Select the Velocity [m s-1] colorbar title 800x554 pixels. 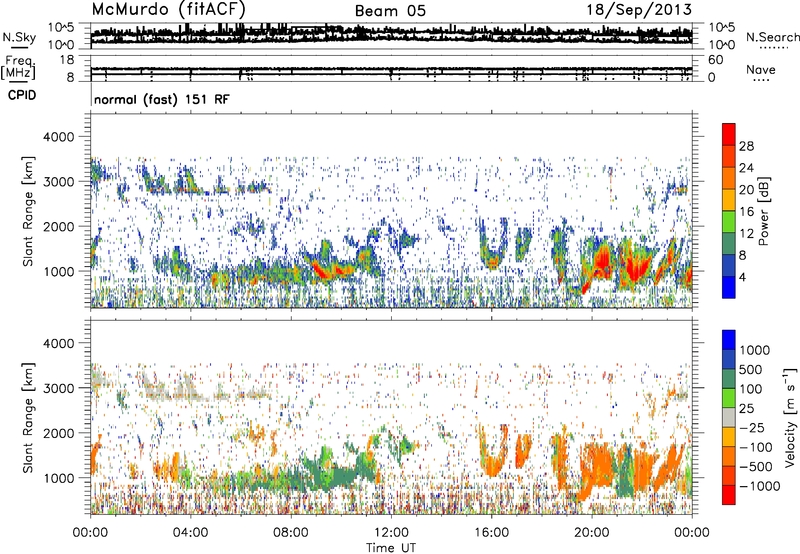[x=790, y=417]
